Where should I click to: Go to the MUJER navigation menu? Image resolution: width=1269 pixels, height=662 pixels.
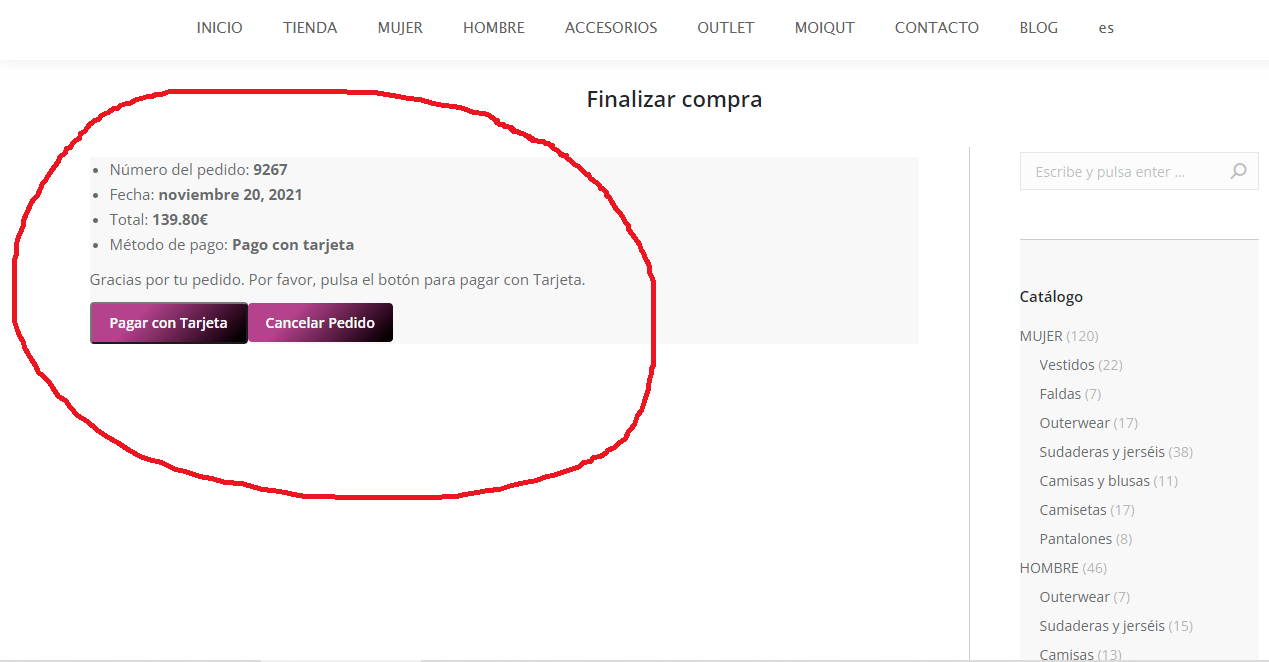400,28
